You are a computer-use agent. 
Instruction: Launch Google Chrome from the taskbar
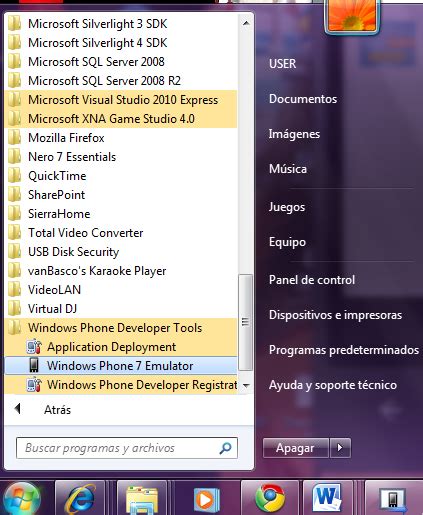coord(269,499)
